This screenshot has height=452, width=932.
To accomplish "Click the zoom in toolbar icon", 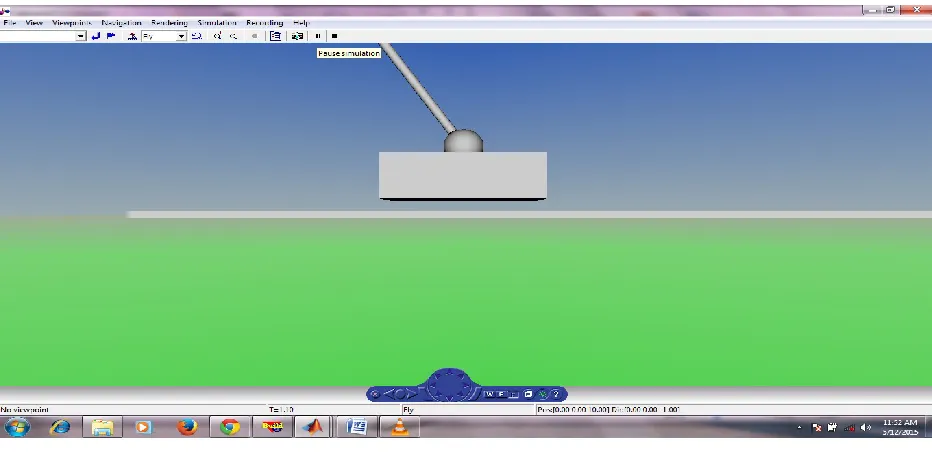I will (x=218, y=36).
